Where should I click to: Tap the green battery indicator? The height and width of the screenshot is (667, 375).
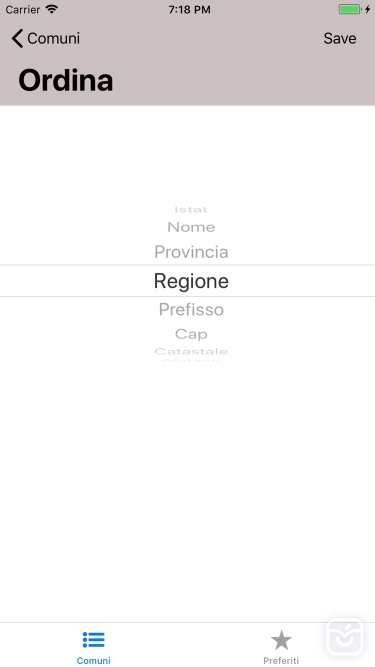click(350, 9)
